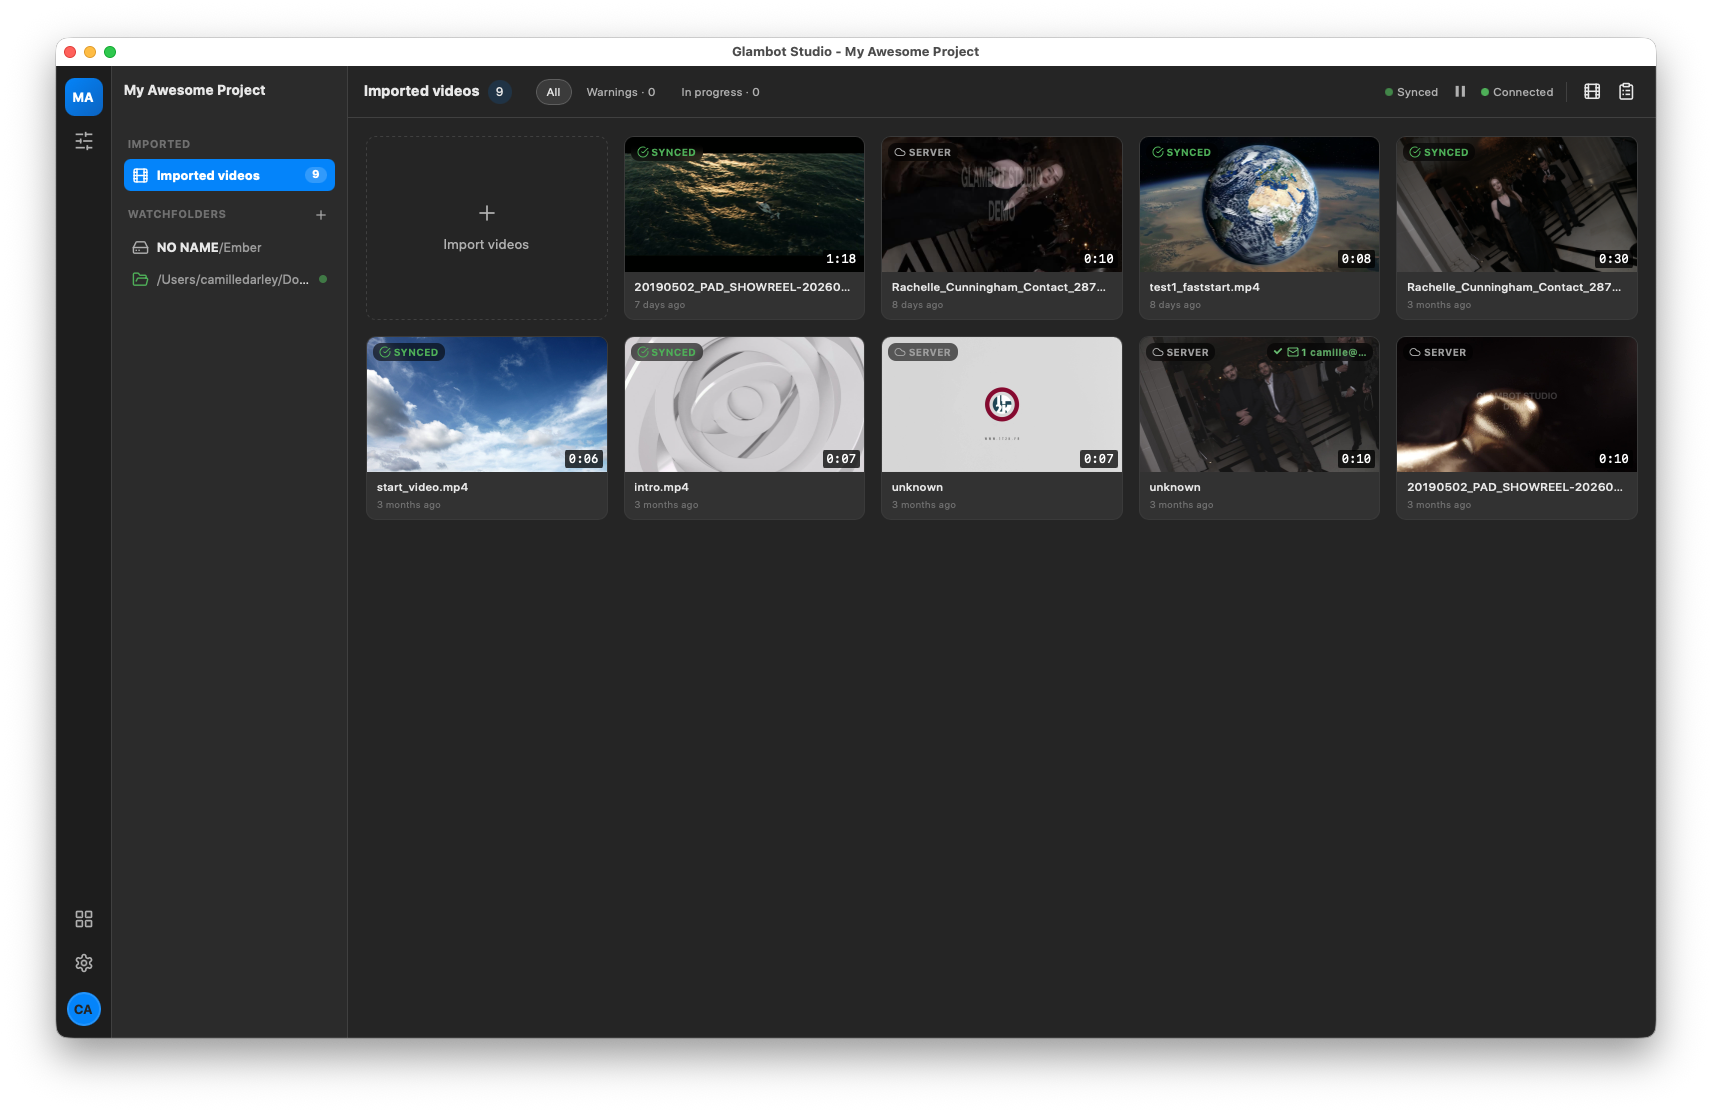
Task: Click SYNCED badge on test1_faststart.mp4
Action: pos(1181,153)
